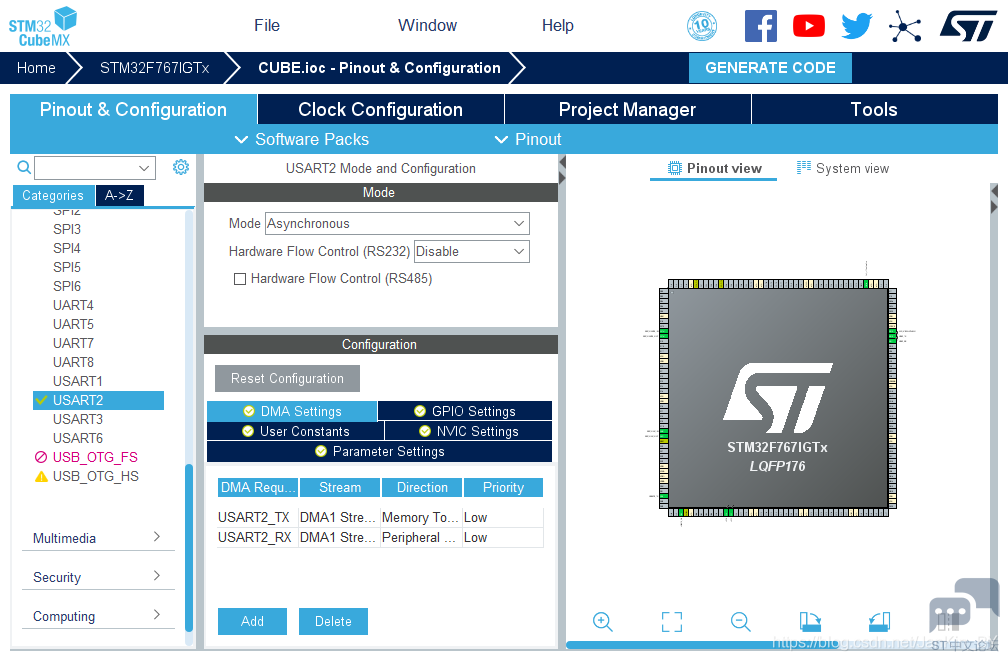Zoom in on the pinout view
This screenshot has height=661, width=1008.
(x=602, y=621)
